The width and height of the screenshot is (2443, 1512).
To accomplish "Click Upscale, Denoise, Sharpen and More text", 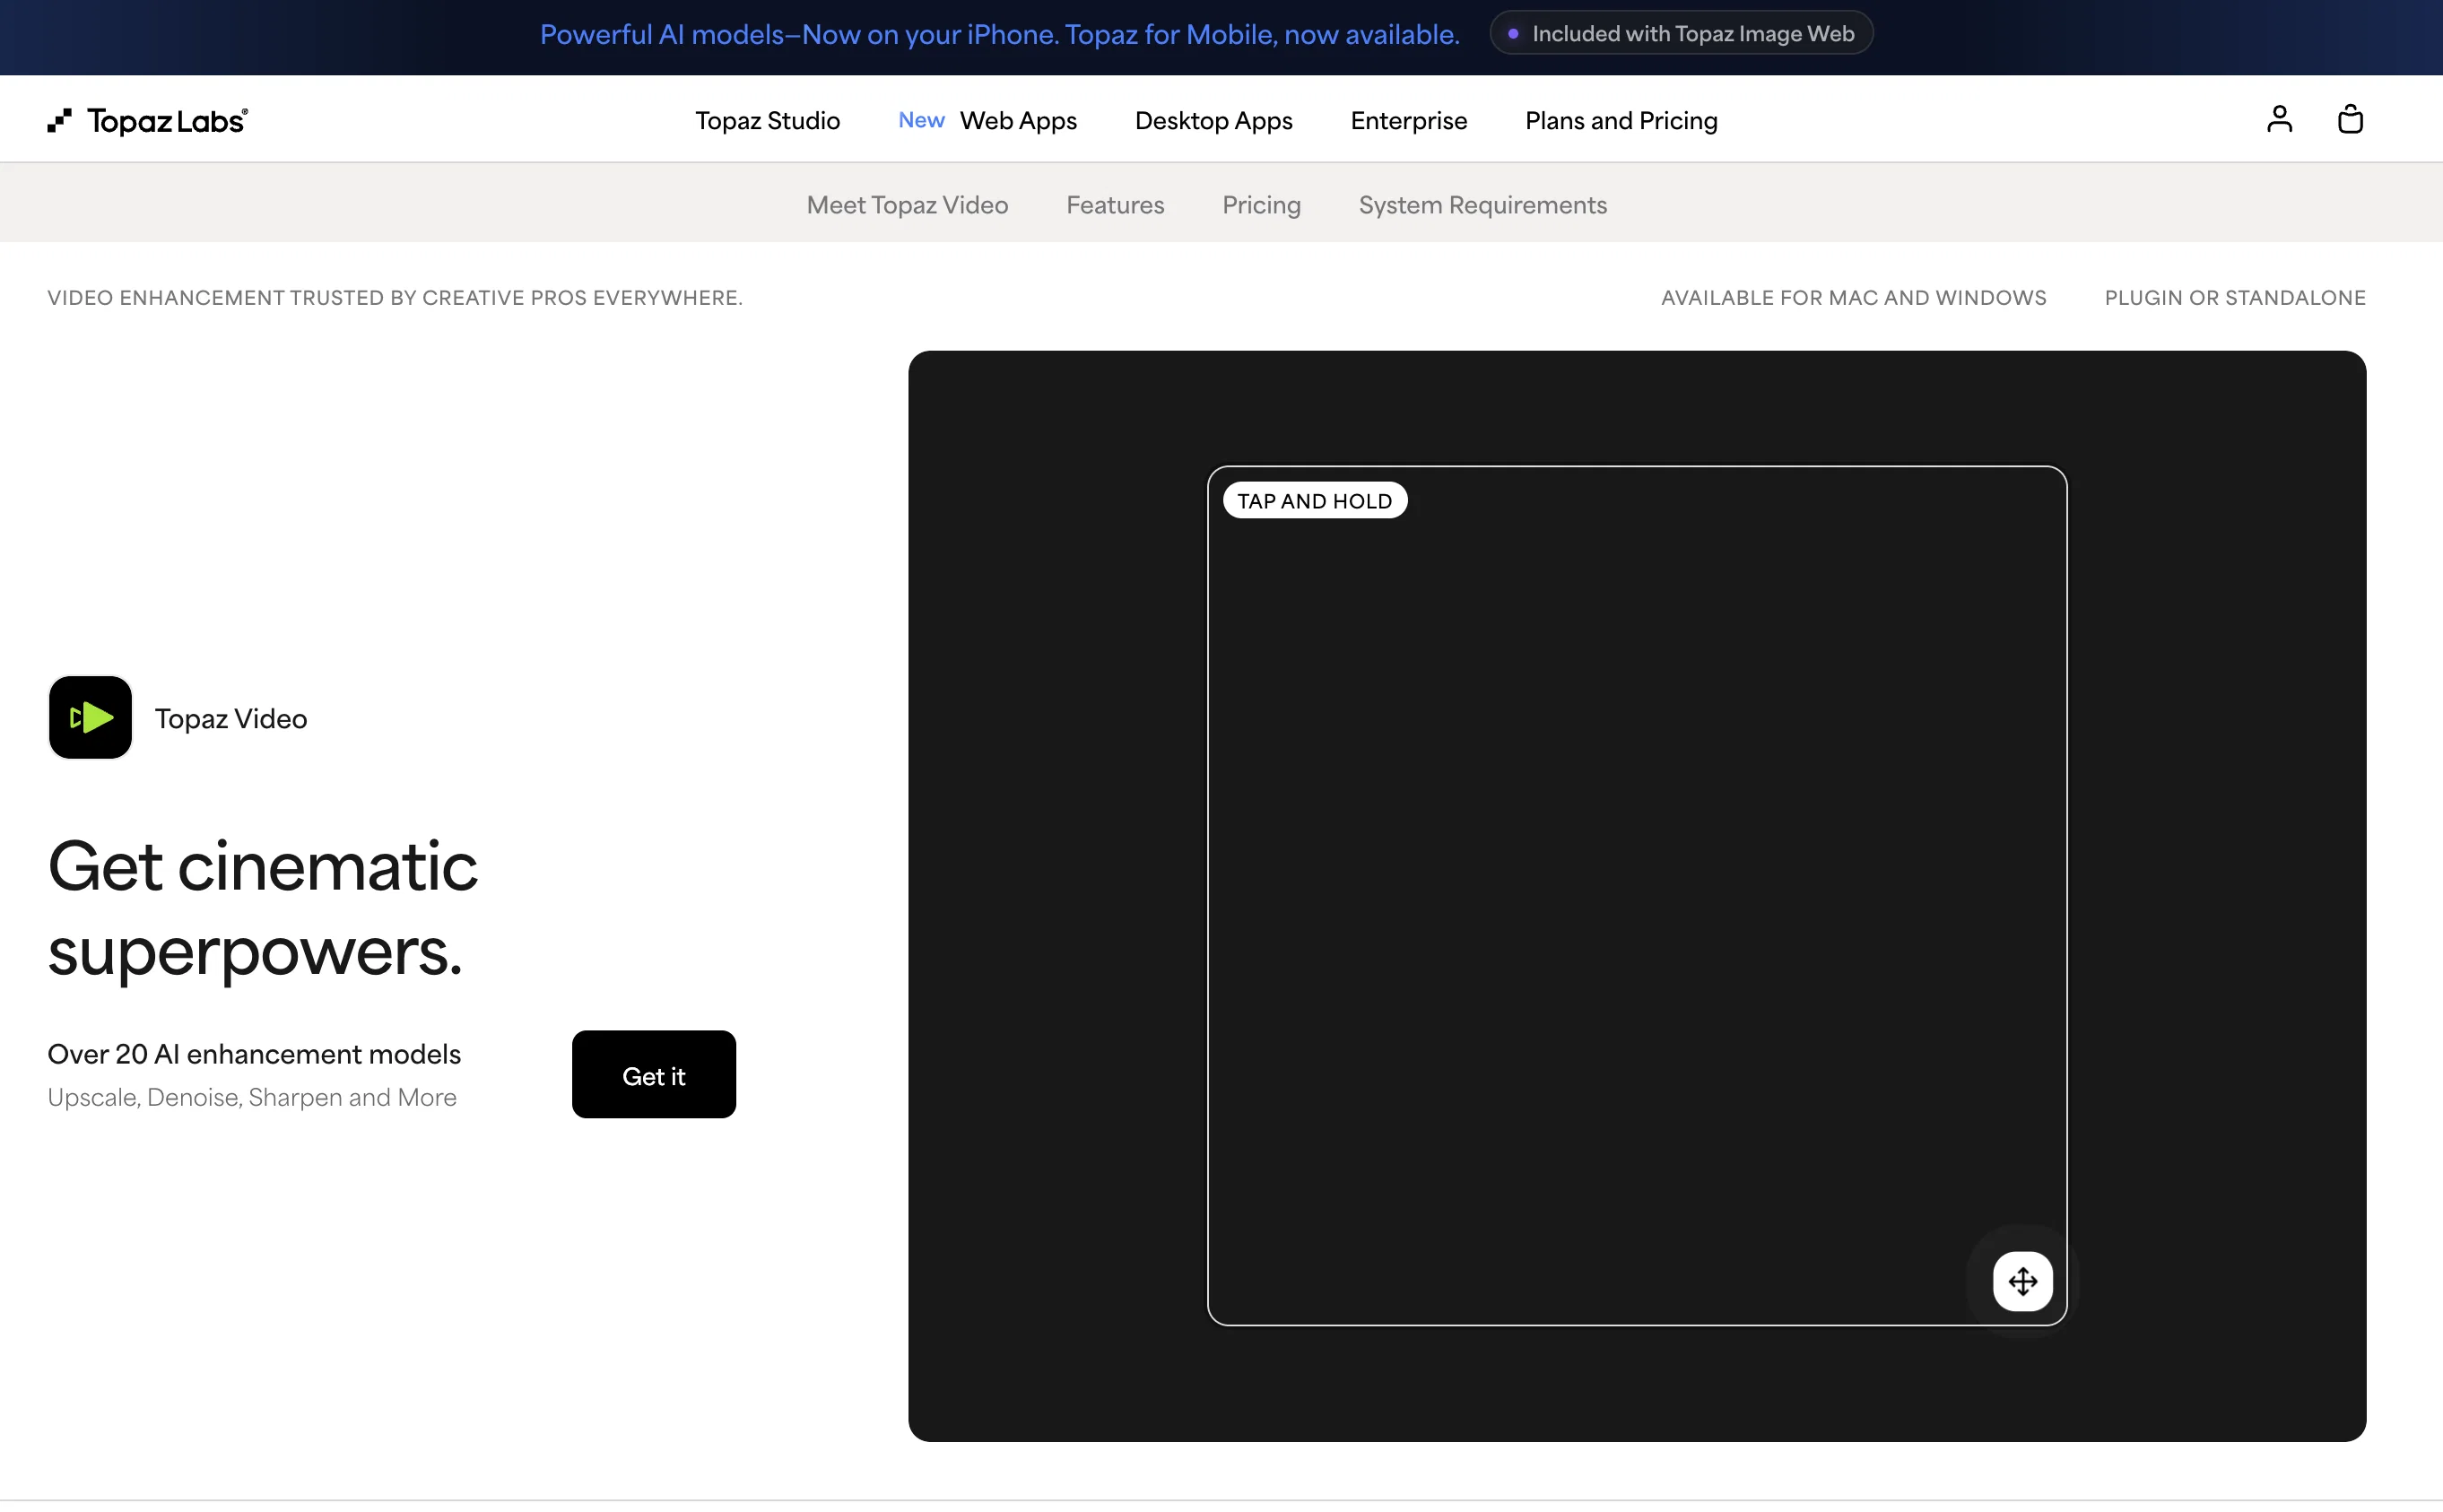I will point(252,1097).
